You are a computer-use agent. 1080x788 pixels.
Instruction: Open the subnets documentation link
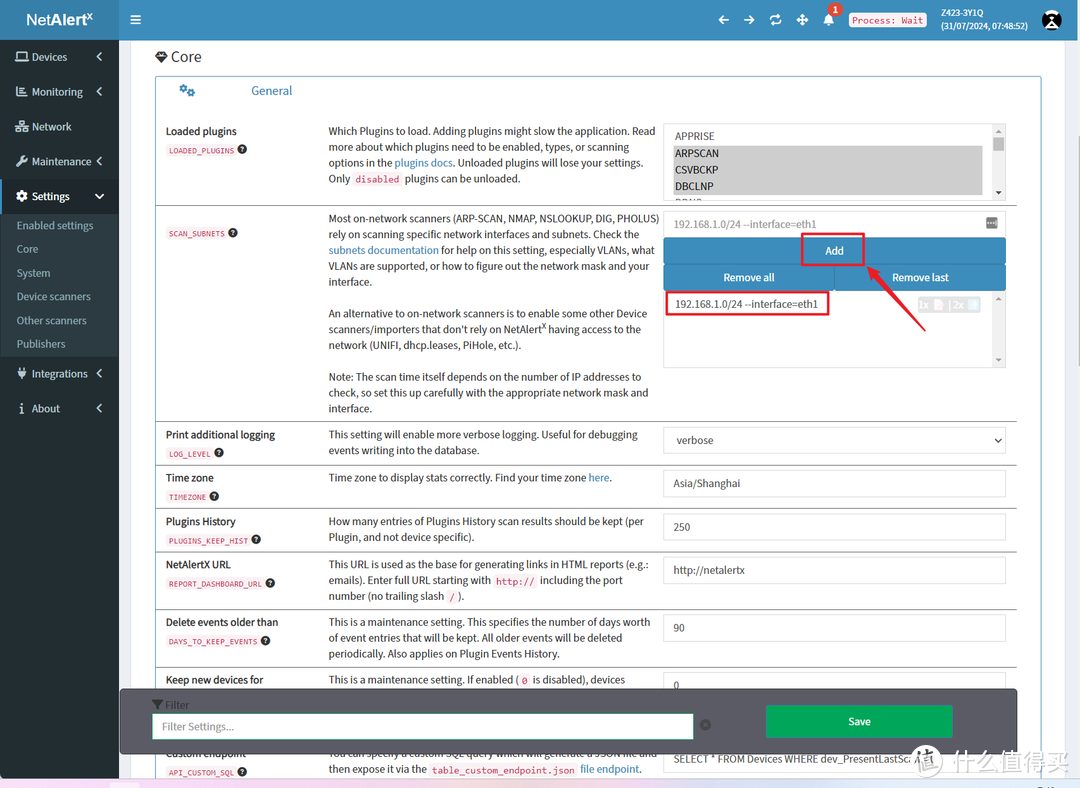click(x=383, y=250)
